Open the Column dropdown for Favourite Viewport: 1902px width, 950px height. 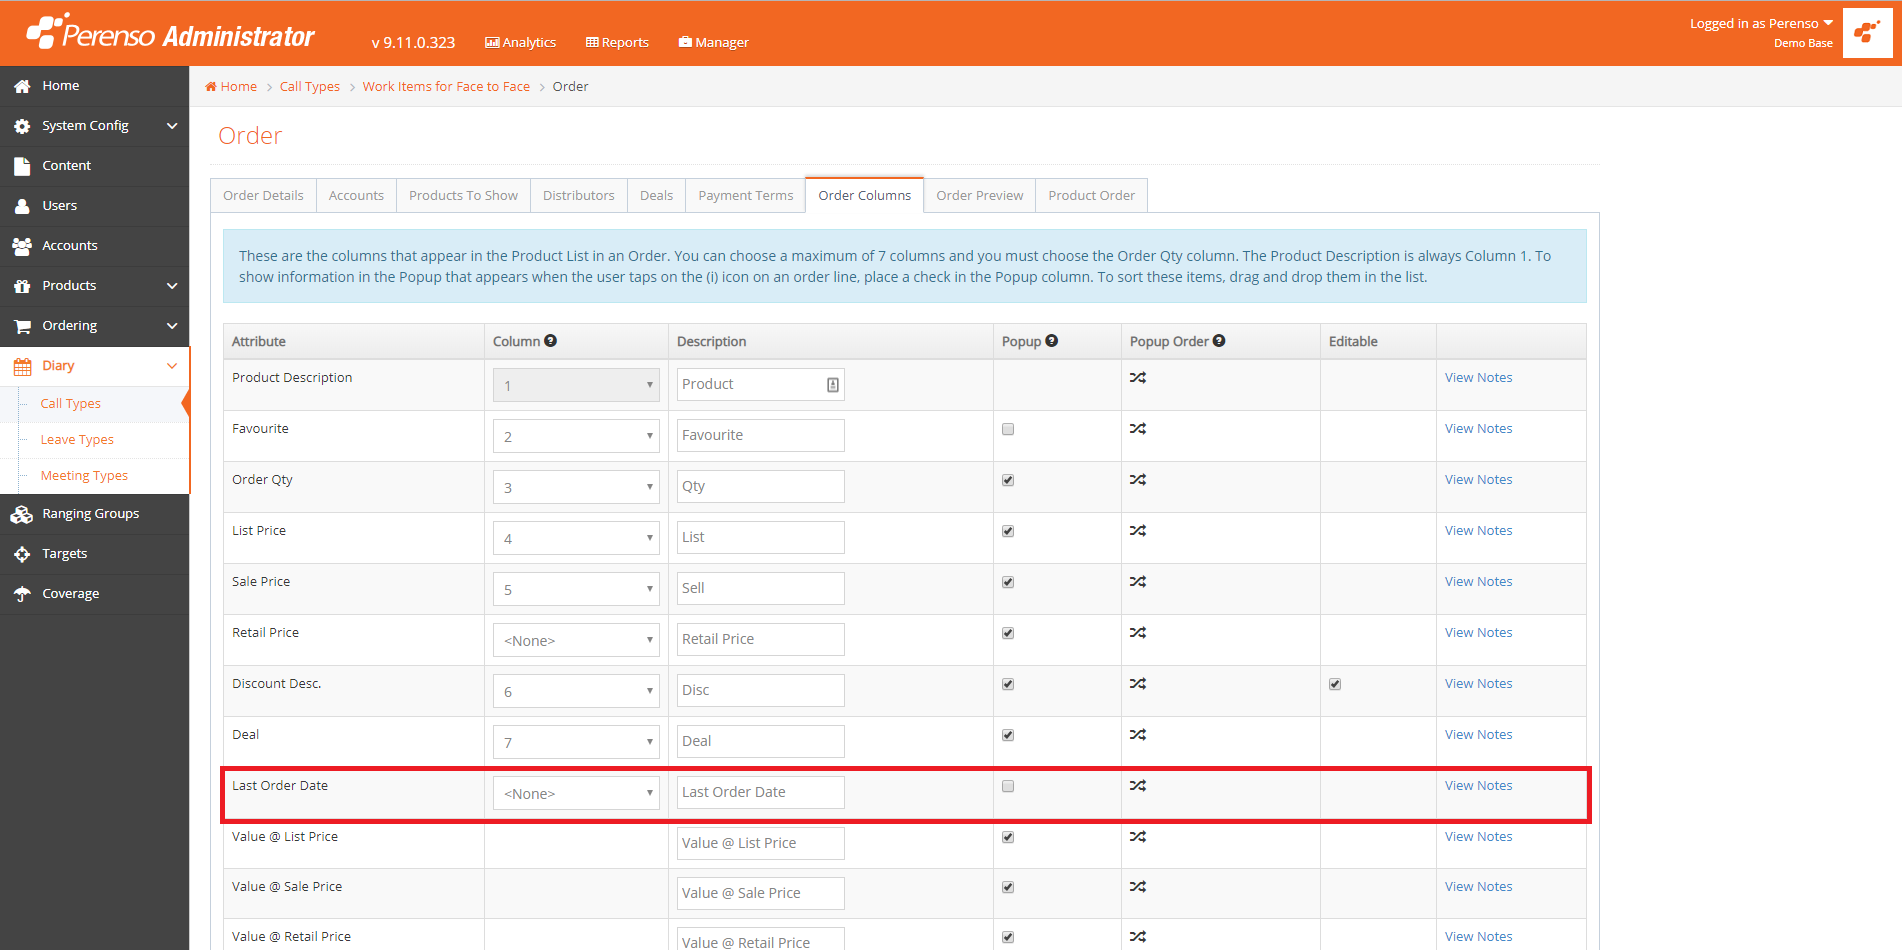(x=576, y=436)
